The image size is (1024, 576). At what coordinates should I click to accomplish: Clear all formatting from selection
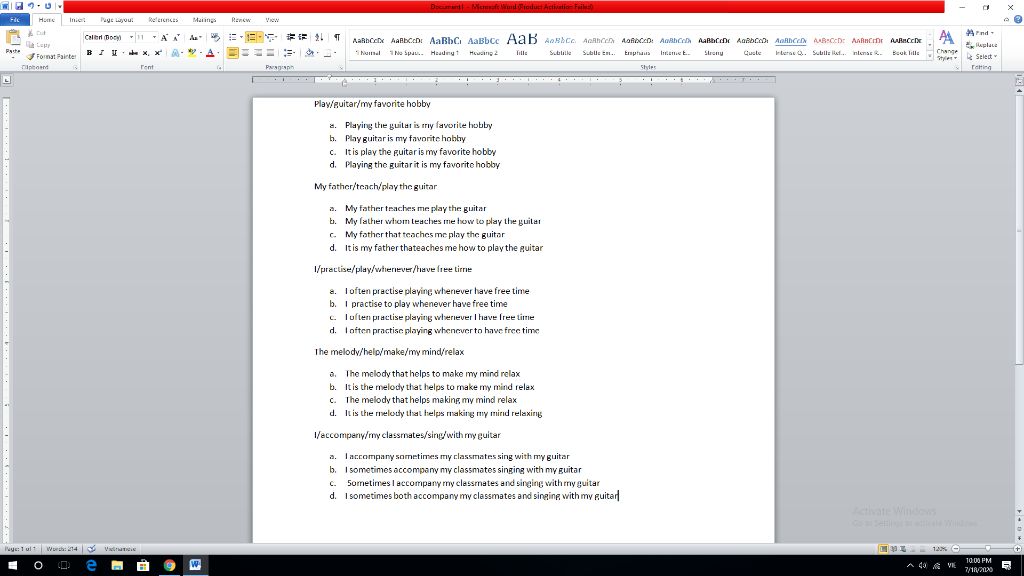[215, 38]
